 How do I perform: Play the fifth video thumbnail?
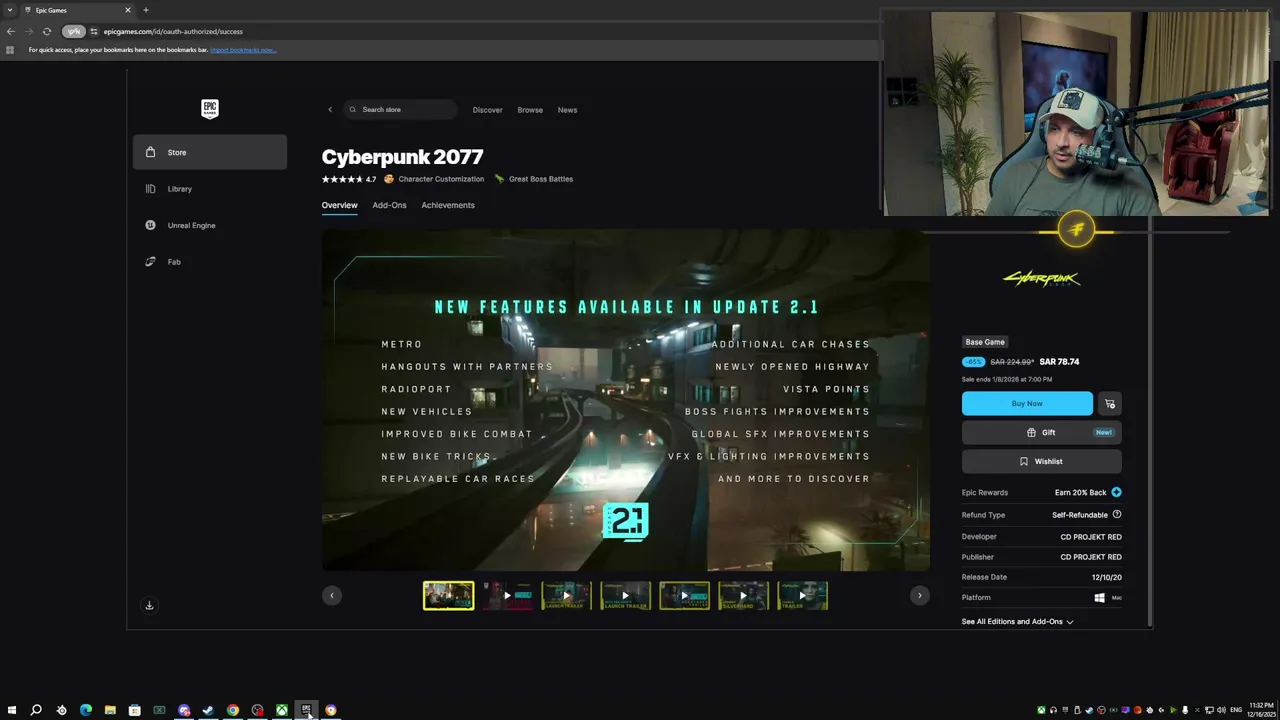(x=684, y=596)
